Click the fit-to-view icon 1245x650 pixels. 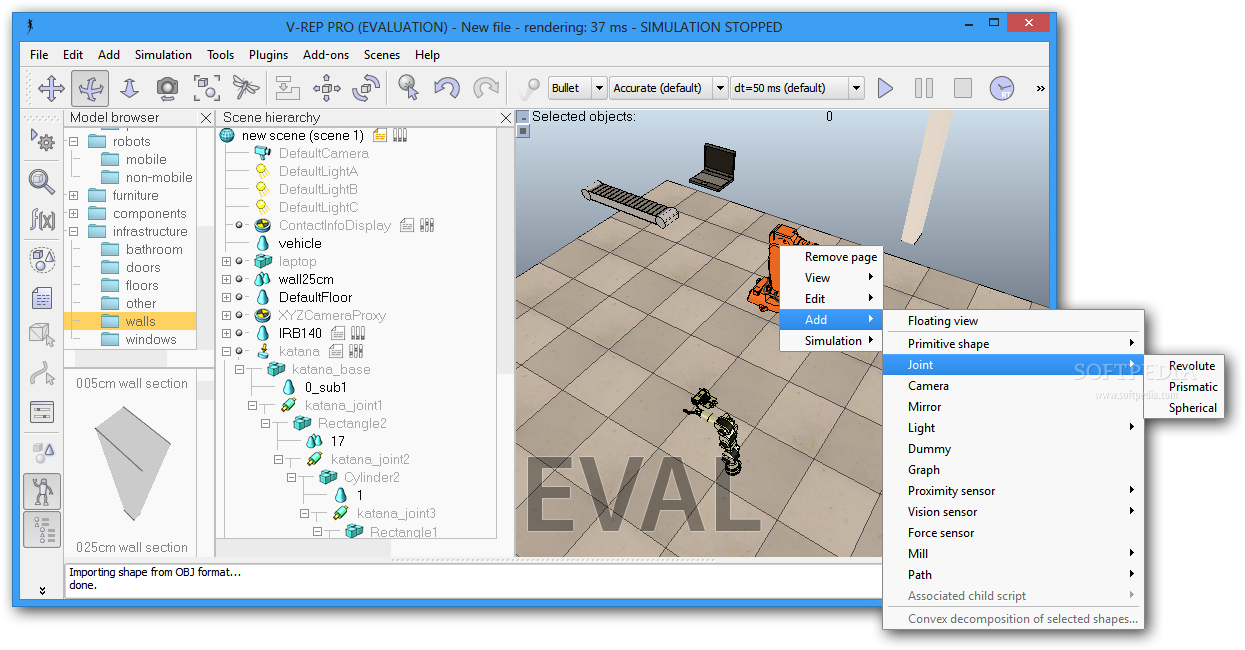[206, 88]
